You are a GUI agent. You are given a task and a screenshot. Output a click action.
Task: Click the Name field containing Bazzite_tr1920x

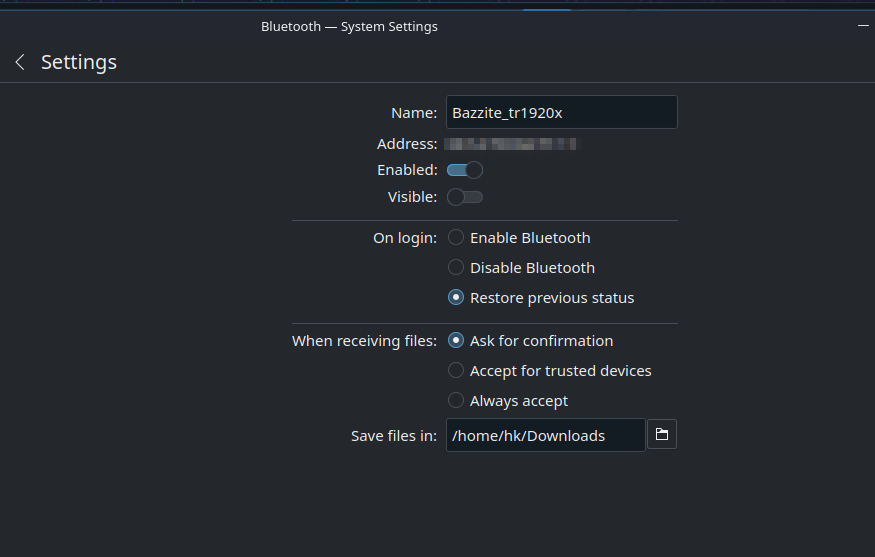coord(561,113)
